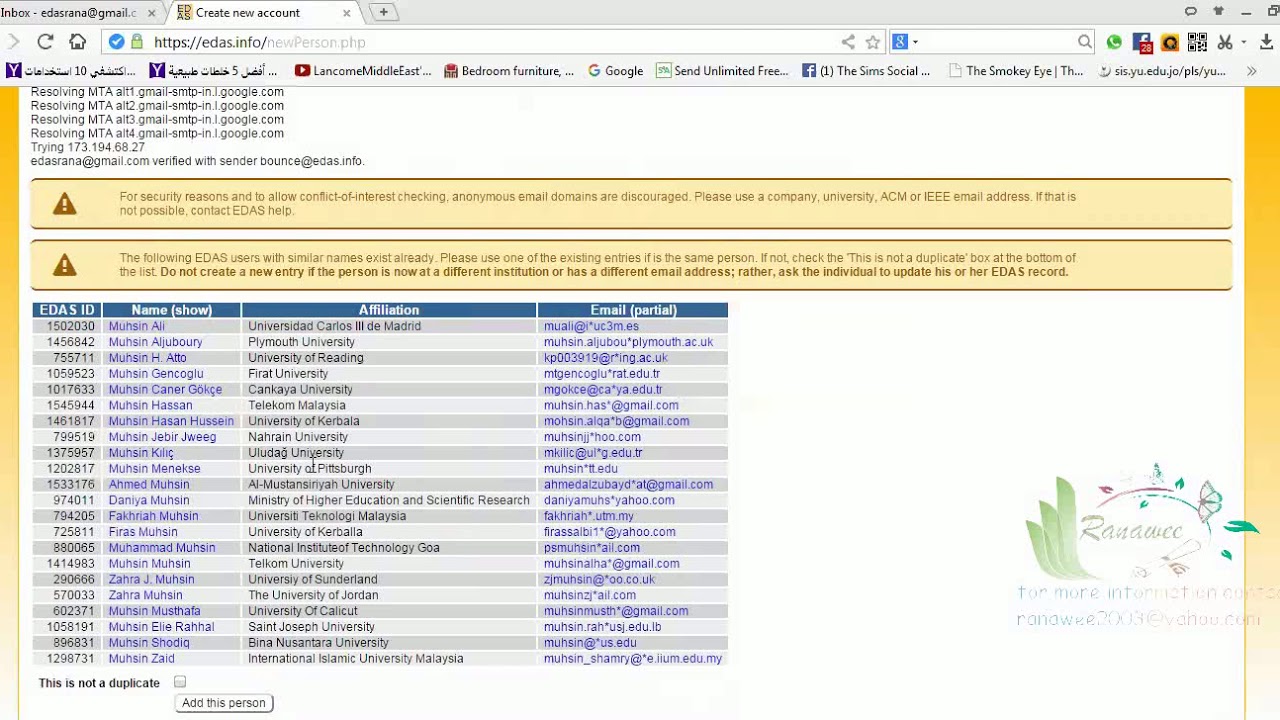Screen dimensions: 1280x720
Task: Open The Sims Social Facebook bookmark
Action: tap(866, 71)
